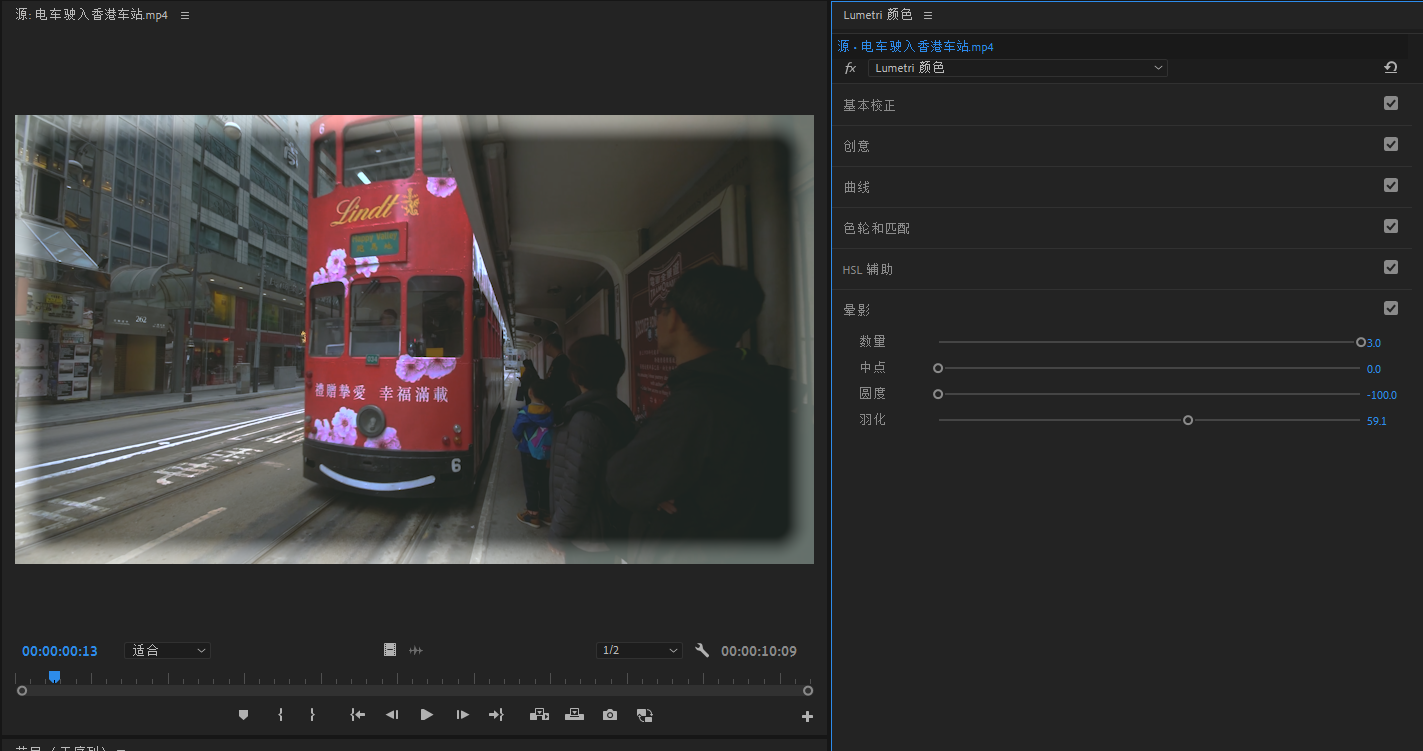The height and width of the screenshot is (751, 1423).
Task: Select Drag Video Only filmstrip icon
Action: 390,650
